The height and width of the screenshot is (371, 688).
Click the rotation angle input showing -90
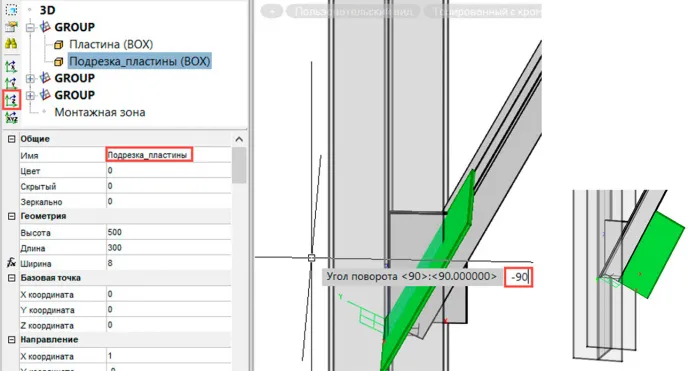(519, 277)
